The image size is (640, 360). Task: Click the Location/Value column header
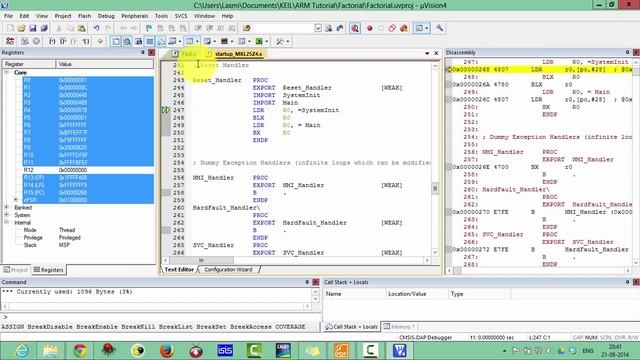(x=417, y=294)
